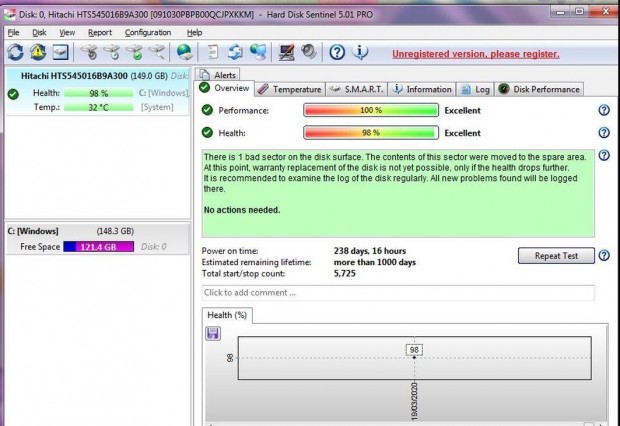Click the 19/03/2020 date label on graph
The image size is (620, 426).
coord(414,401)
